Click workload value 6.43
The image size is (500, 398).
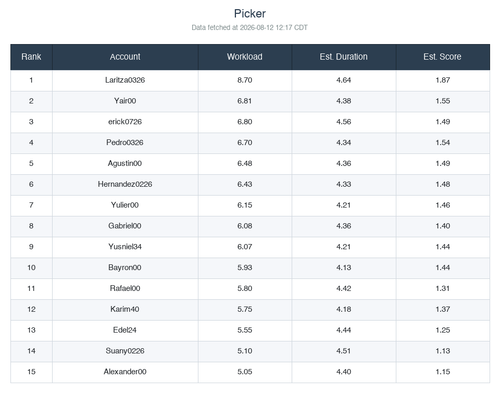point(245,184)
